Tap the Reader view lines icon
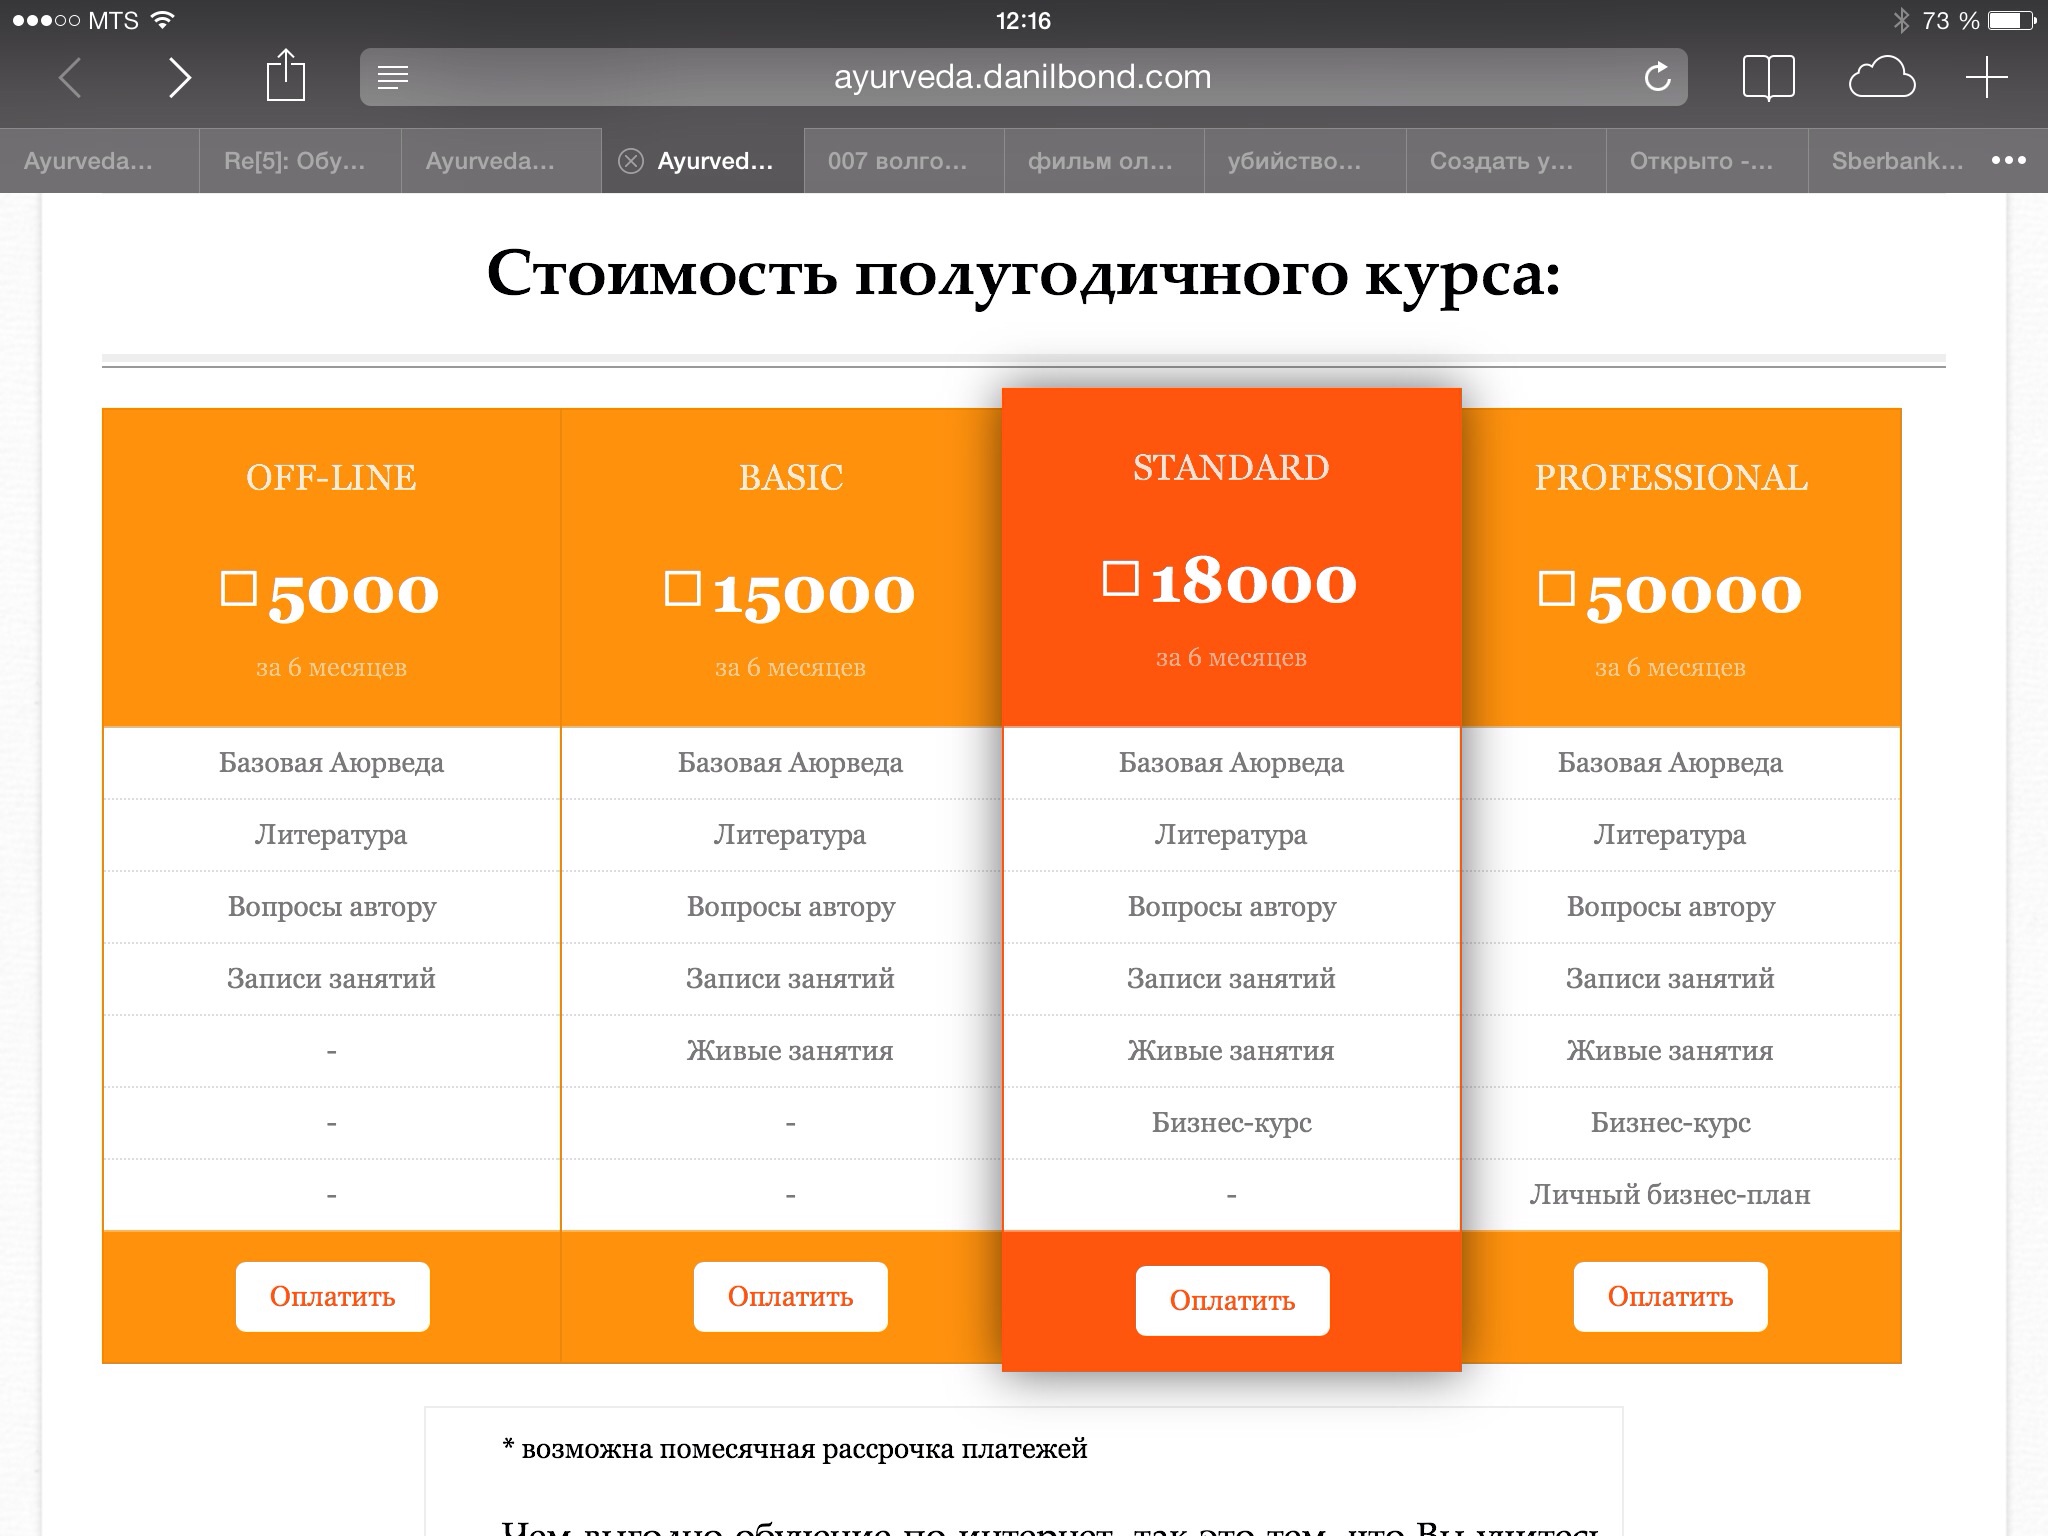This screenshot has width=2048, height=1536. (x=393, y=77)
